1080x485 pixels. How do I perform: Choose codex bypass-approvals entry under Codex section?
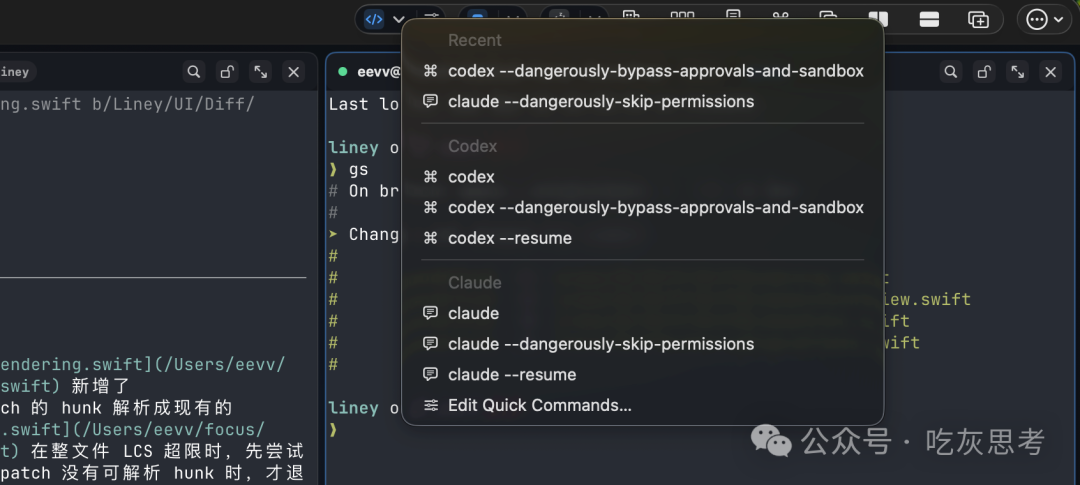click(x=643, y=207)
